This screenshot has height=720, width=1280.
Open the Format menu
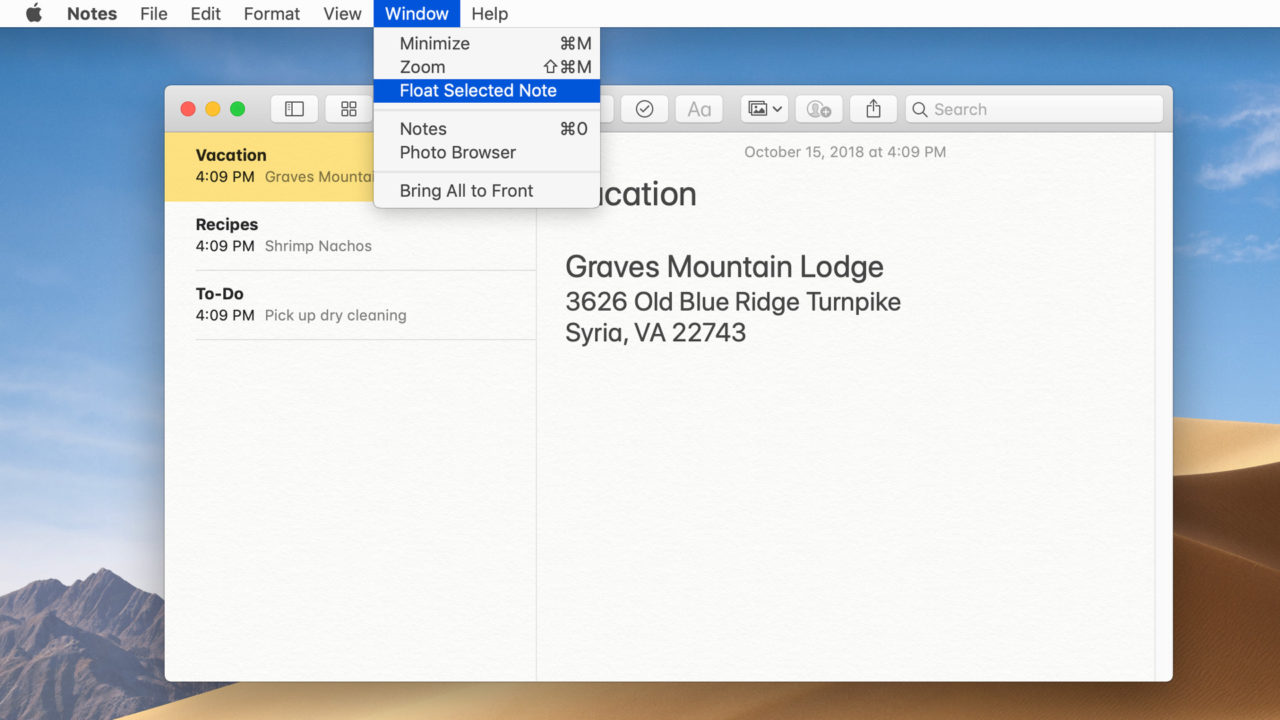point(271,13)
